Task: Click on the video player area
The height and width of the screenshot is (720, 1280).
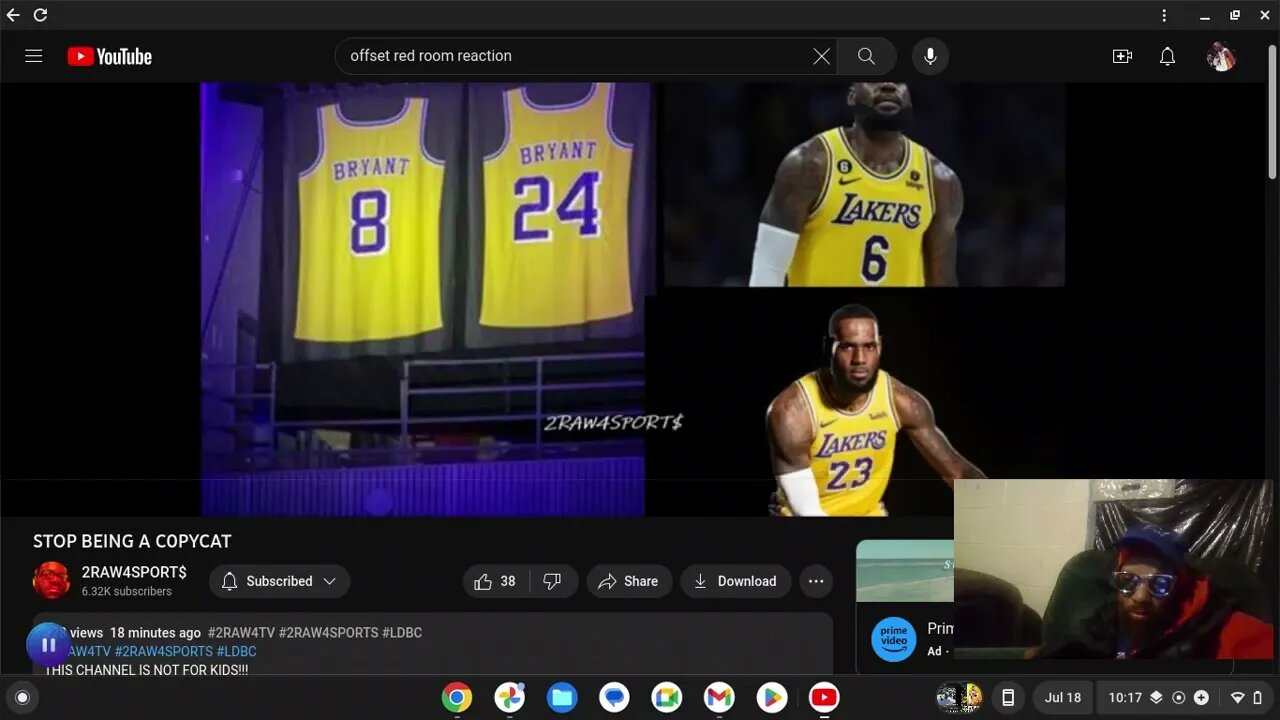Action: tap(633, 299)
